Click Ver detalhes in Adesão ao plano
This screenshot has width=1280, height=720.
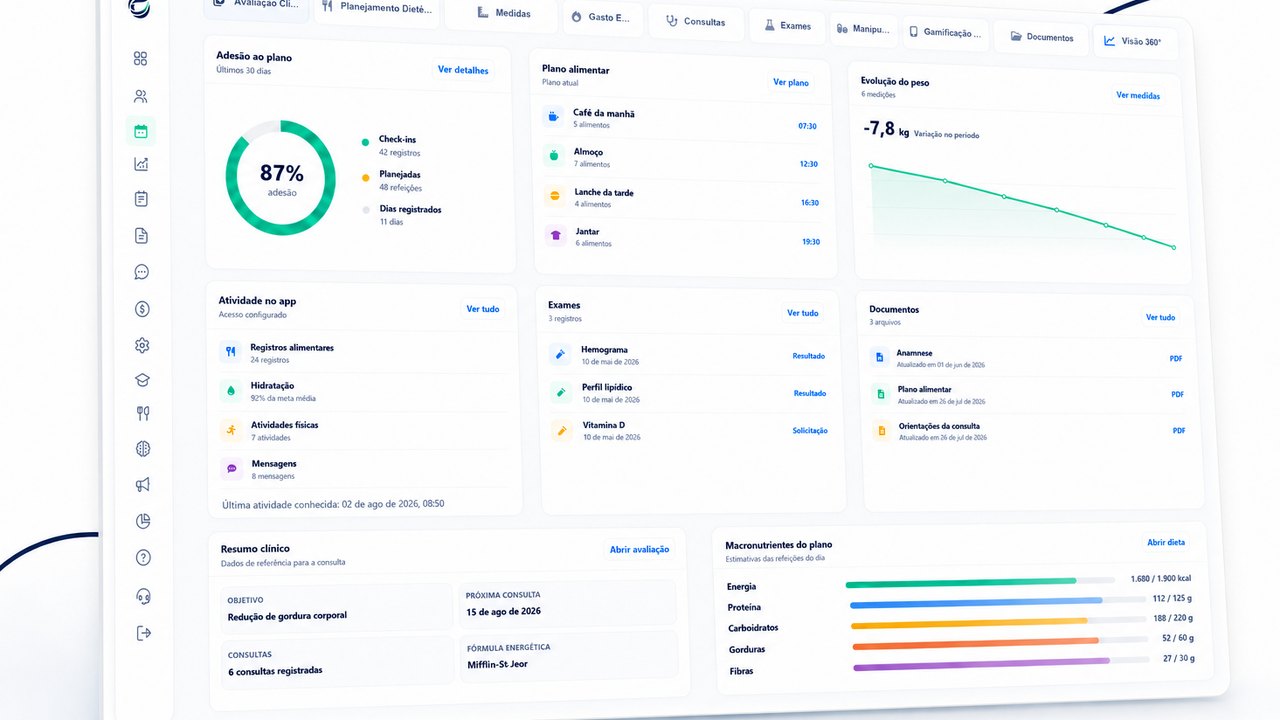click(x=463, y=70)
